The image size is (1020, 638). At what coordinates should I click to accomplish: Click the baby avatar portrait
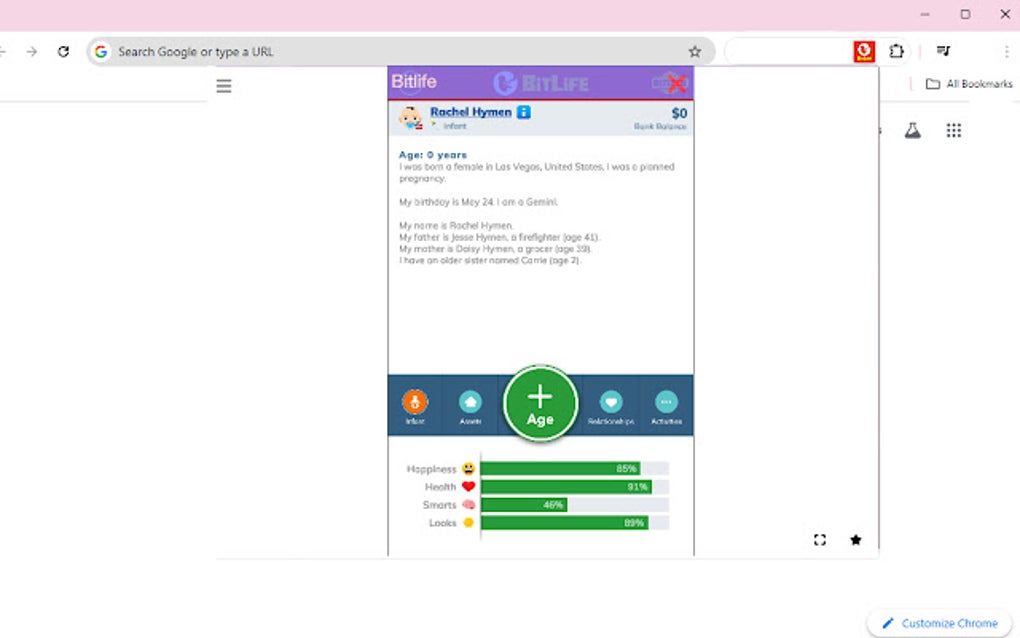tap(410, 118)
